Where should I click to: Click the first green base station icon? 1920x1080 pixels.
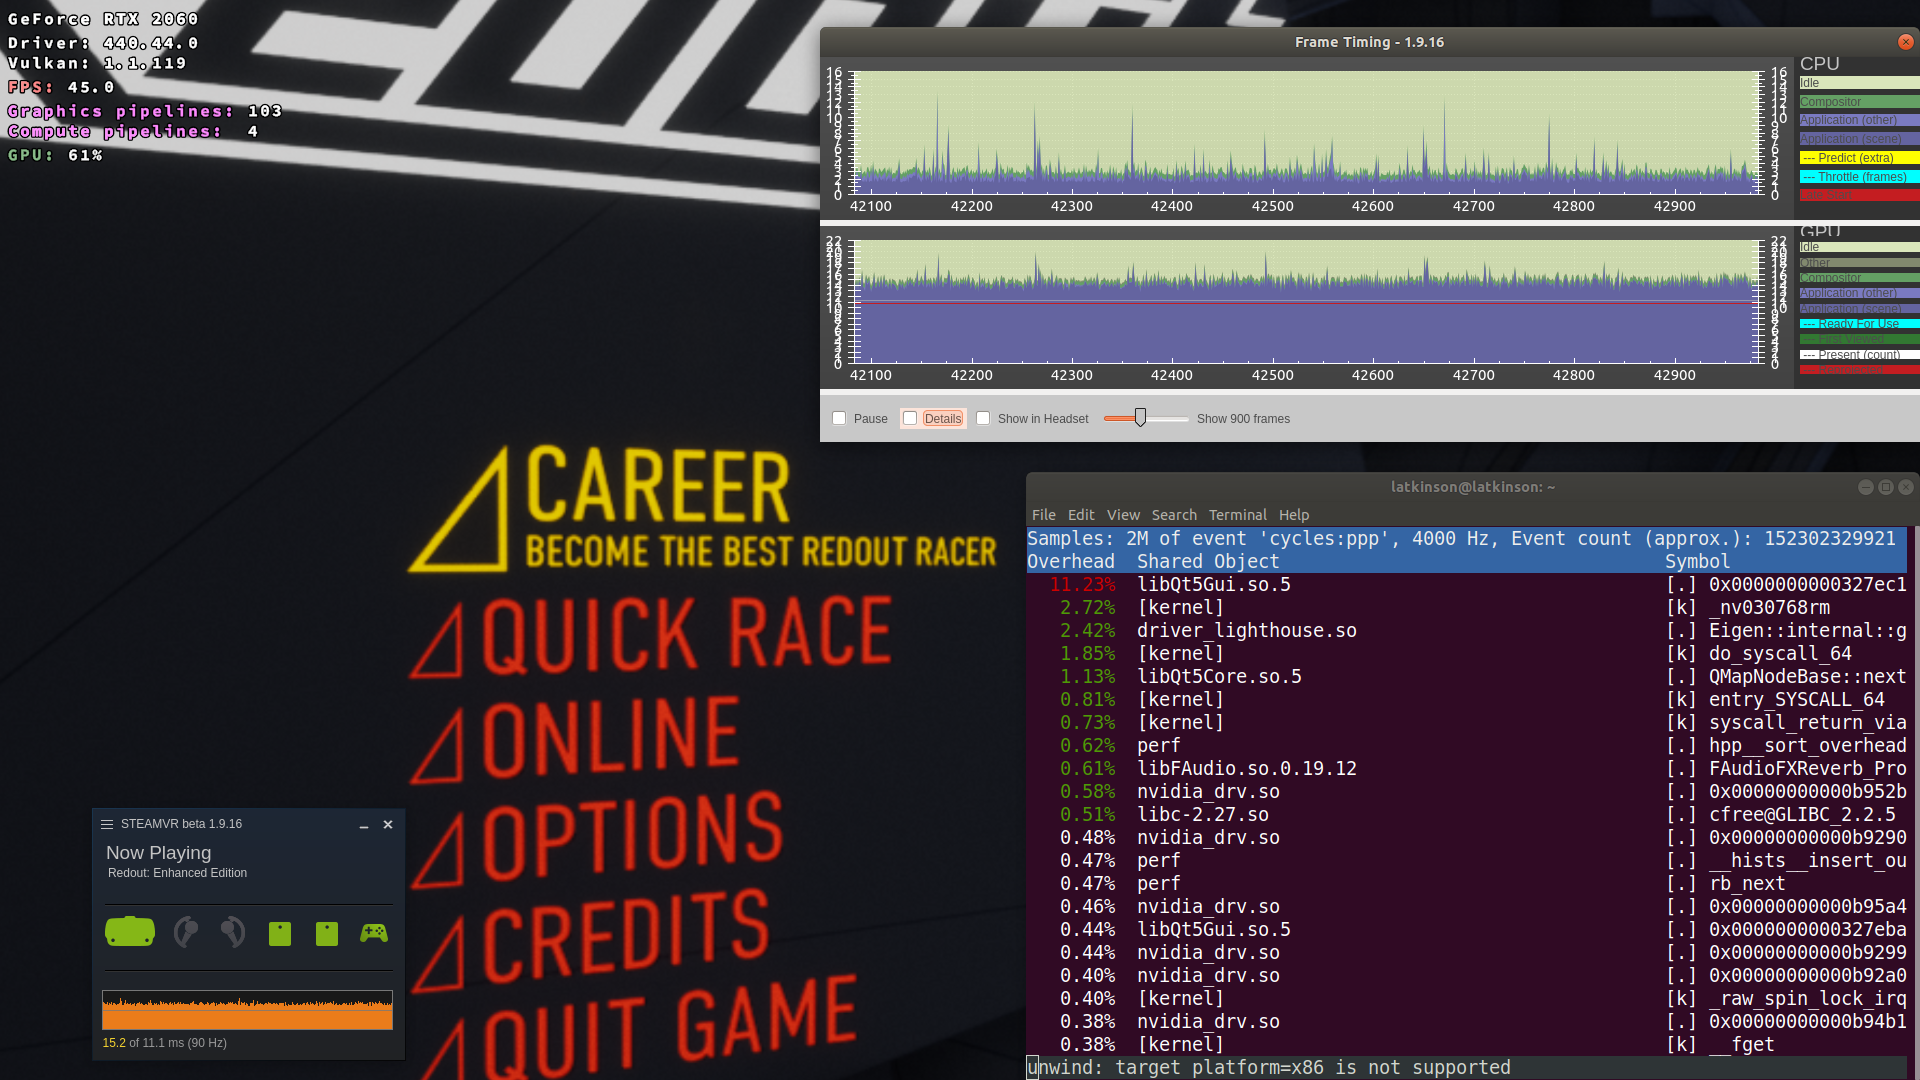pos(280,934)
